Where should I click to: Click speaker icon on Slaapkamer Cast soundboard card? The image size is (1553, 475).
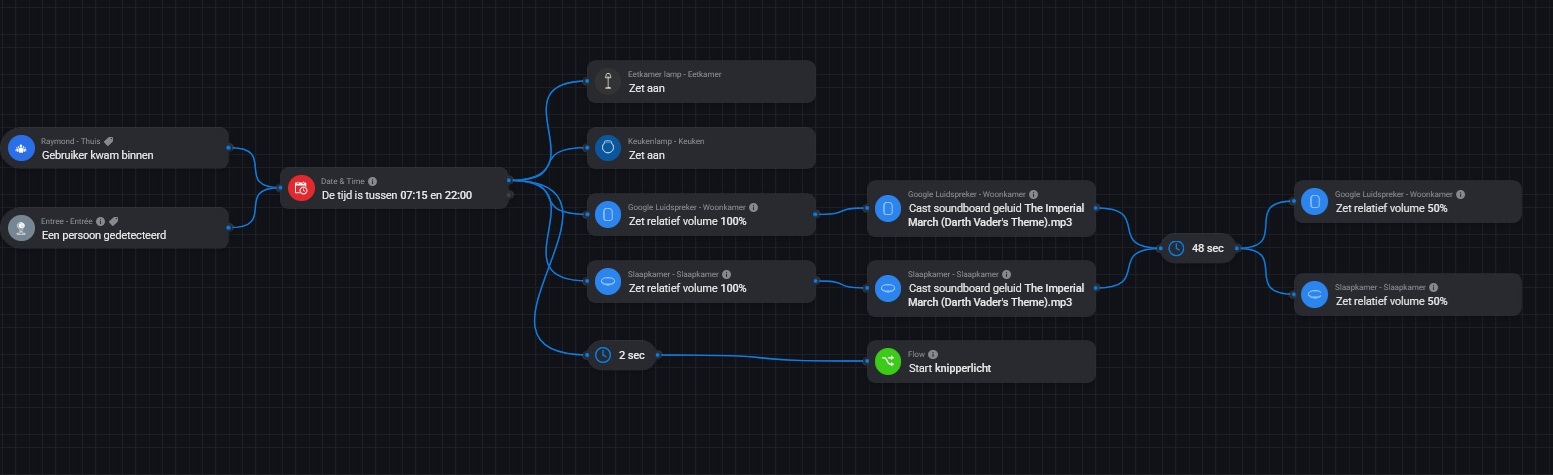click(887, 288)
